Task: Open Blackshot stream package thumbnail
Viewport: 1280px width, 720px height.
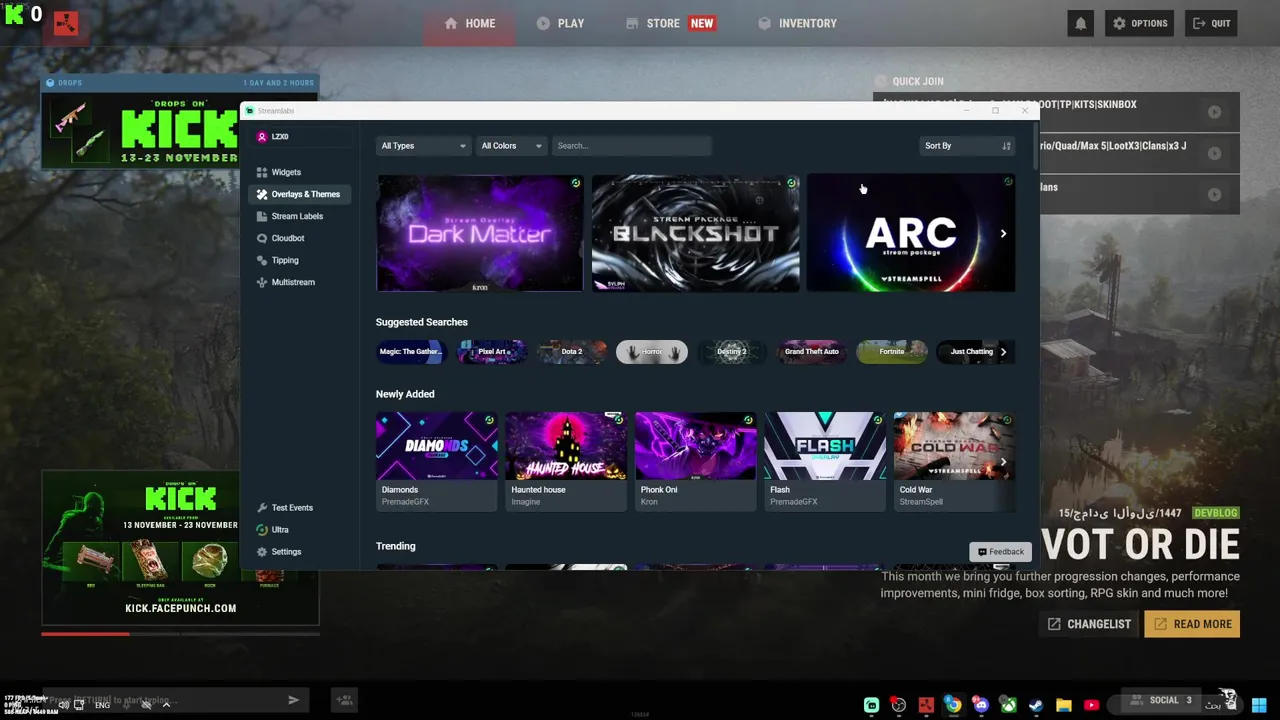Action: pyautogui.click(x=695, y=233)
